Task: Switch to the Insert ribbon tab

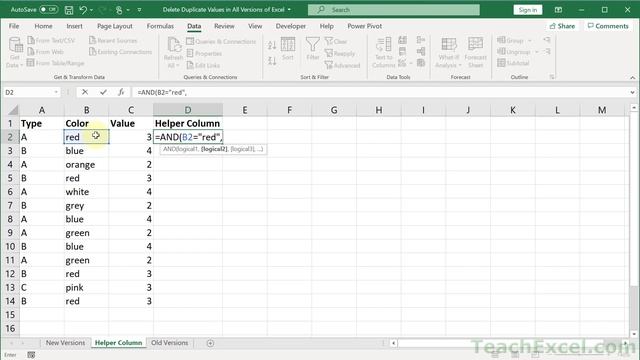Action: 74,26
